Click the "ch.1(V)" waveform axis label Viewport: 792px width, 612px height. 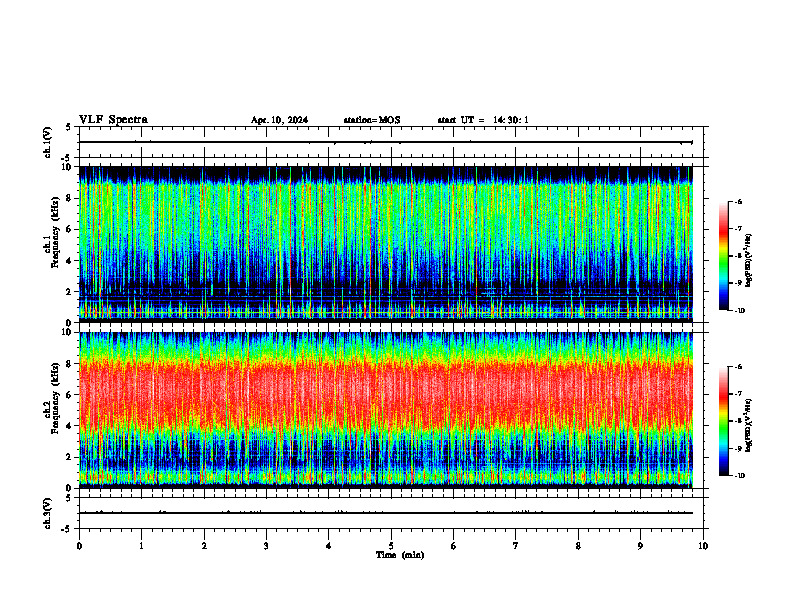(x=48, y=142)
